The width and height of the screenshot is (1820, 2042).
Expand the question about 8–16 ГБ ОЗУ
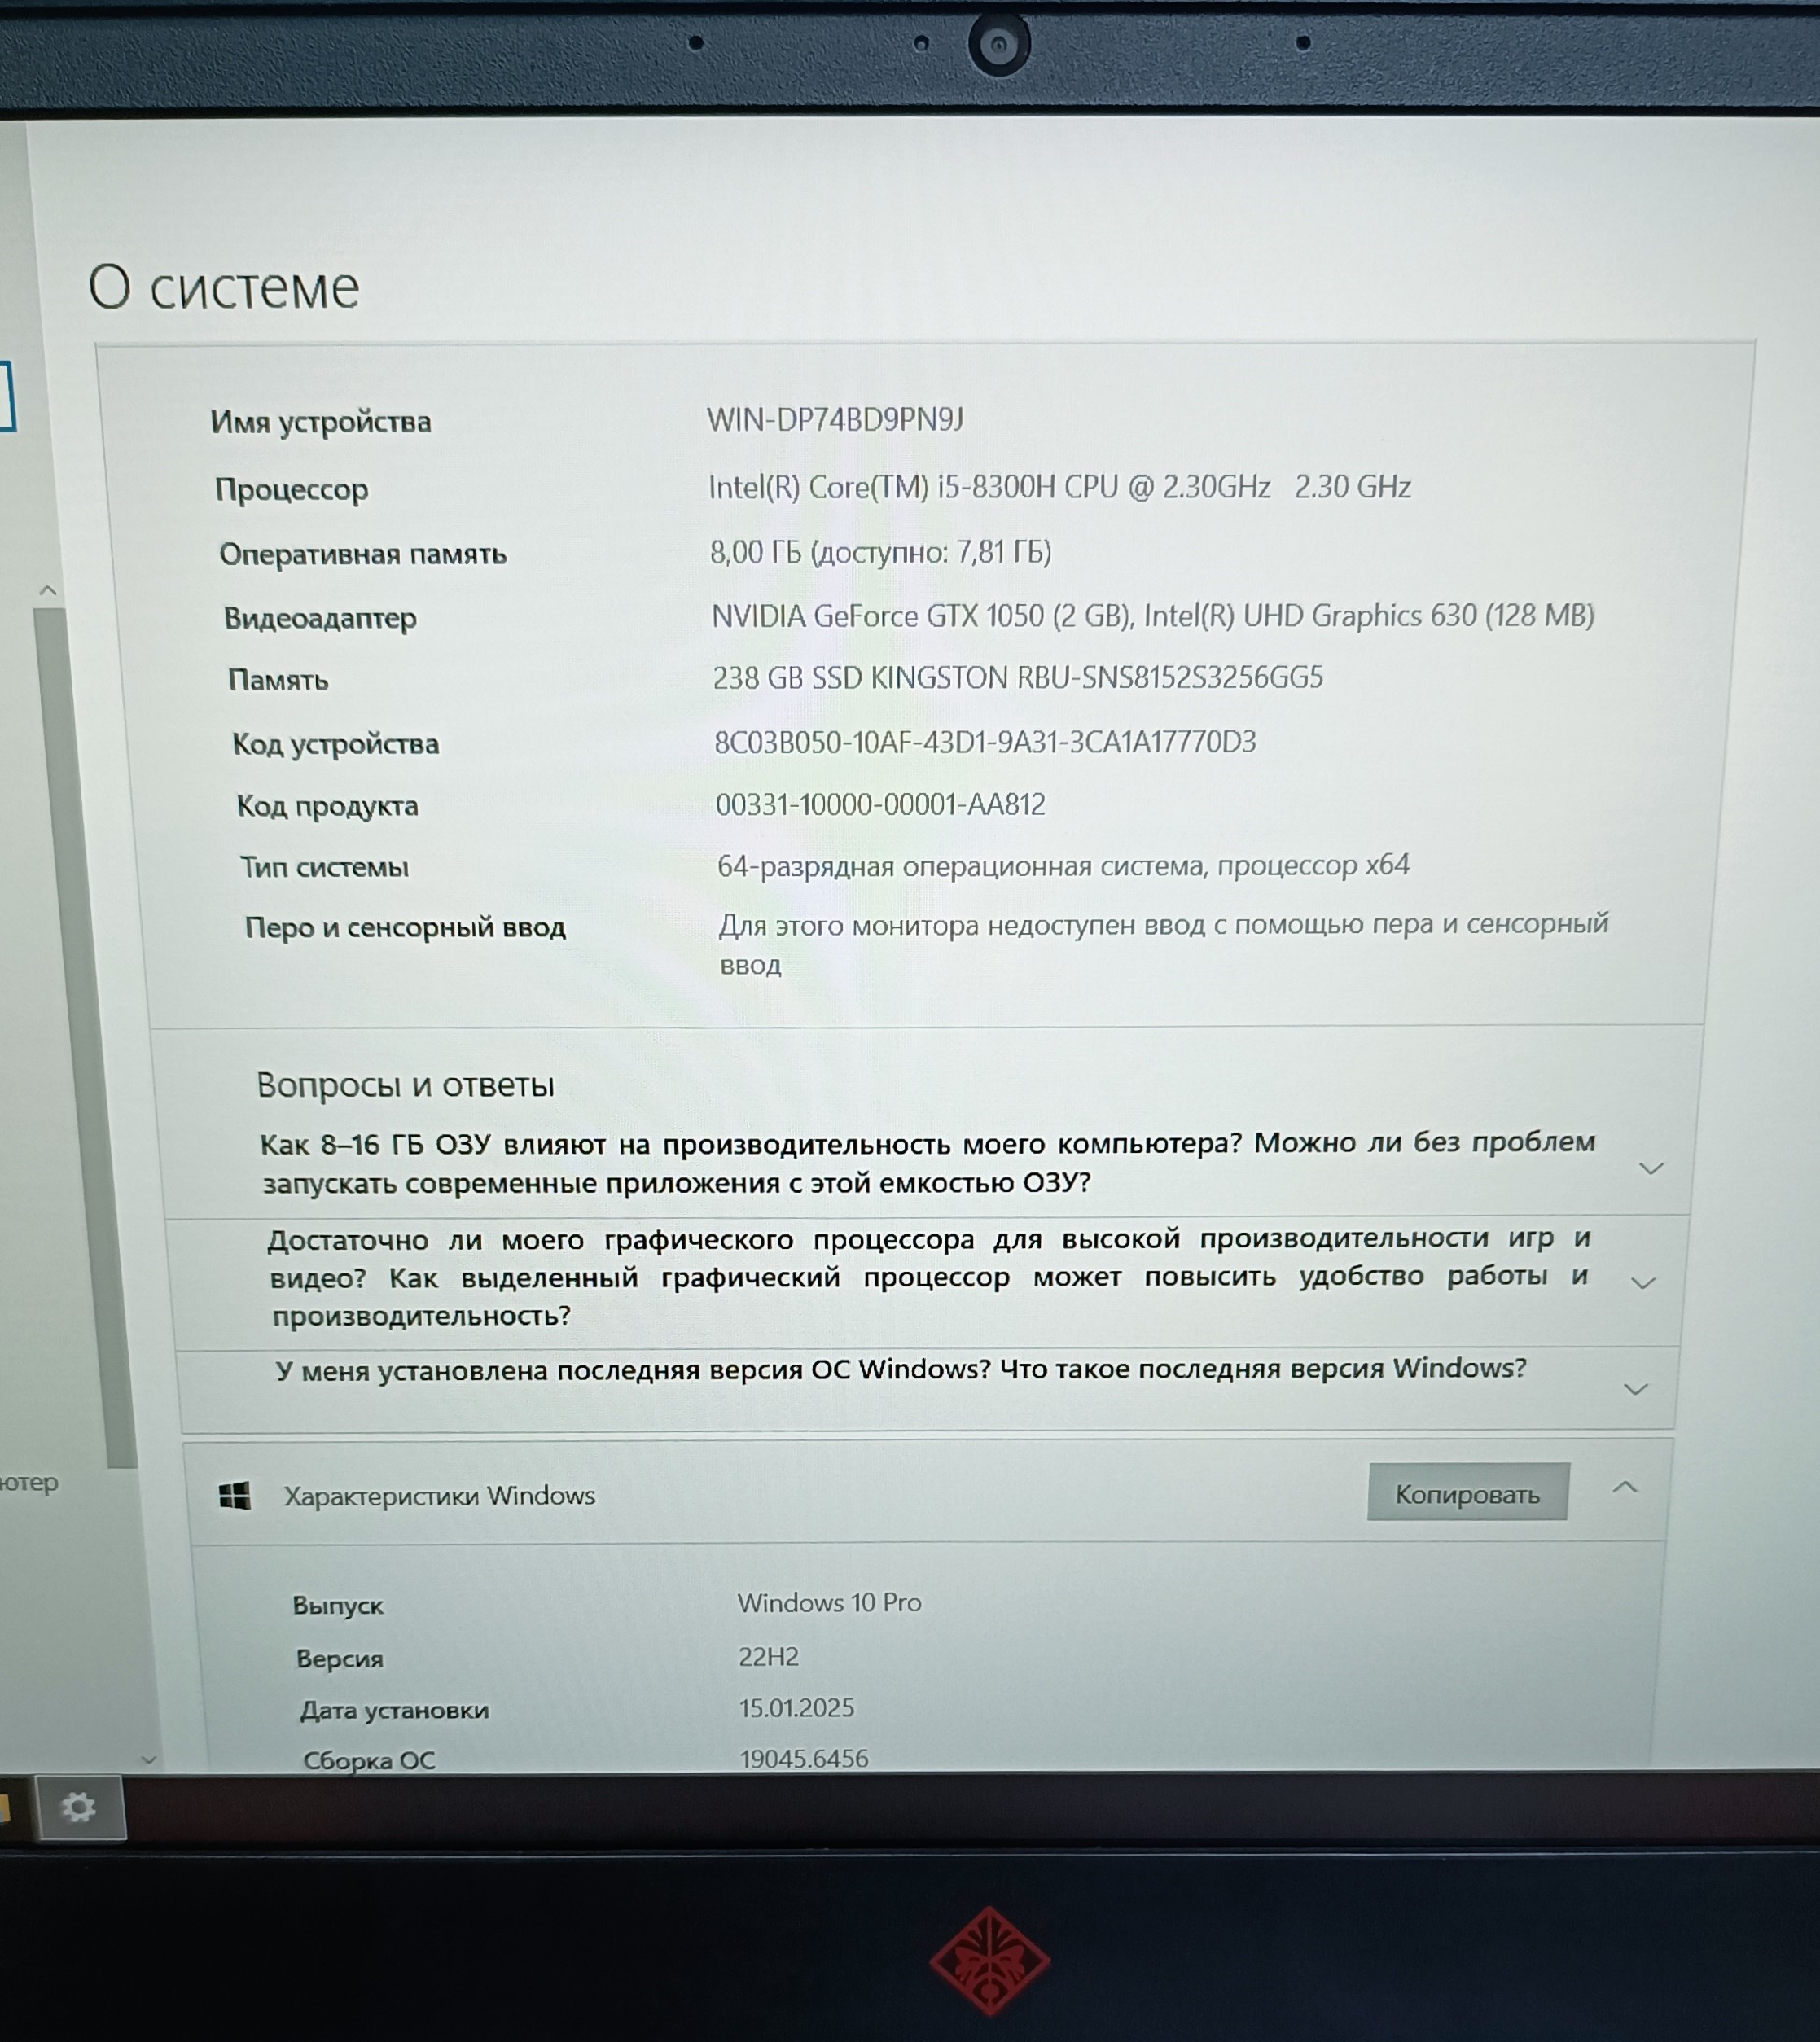click(1651, 1168)
